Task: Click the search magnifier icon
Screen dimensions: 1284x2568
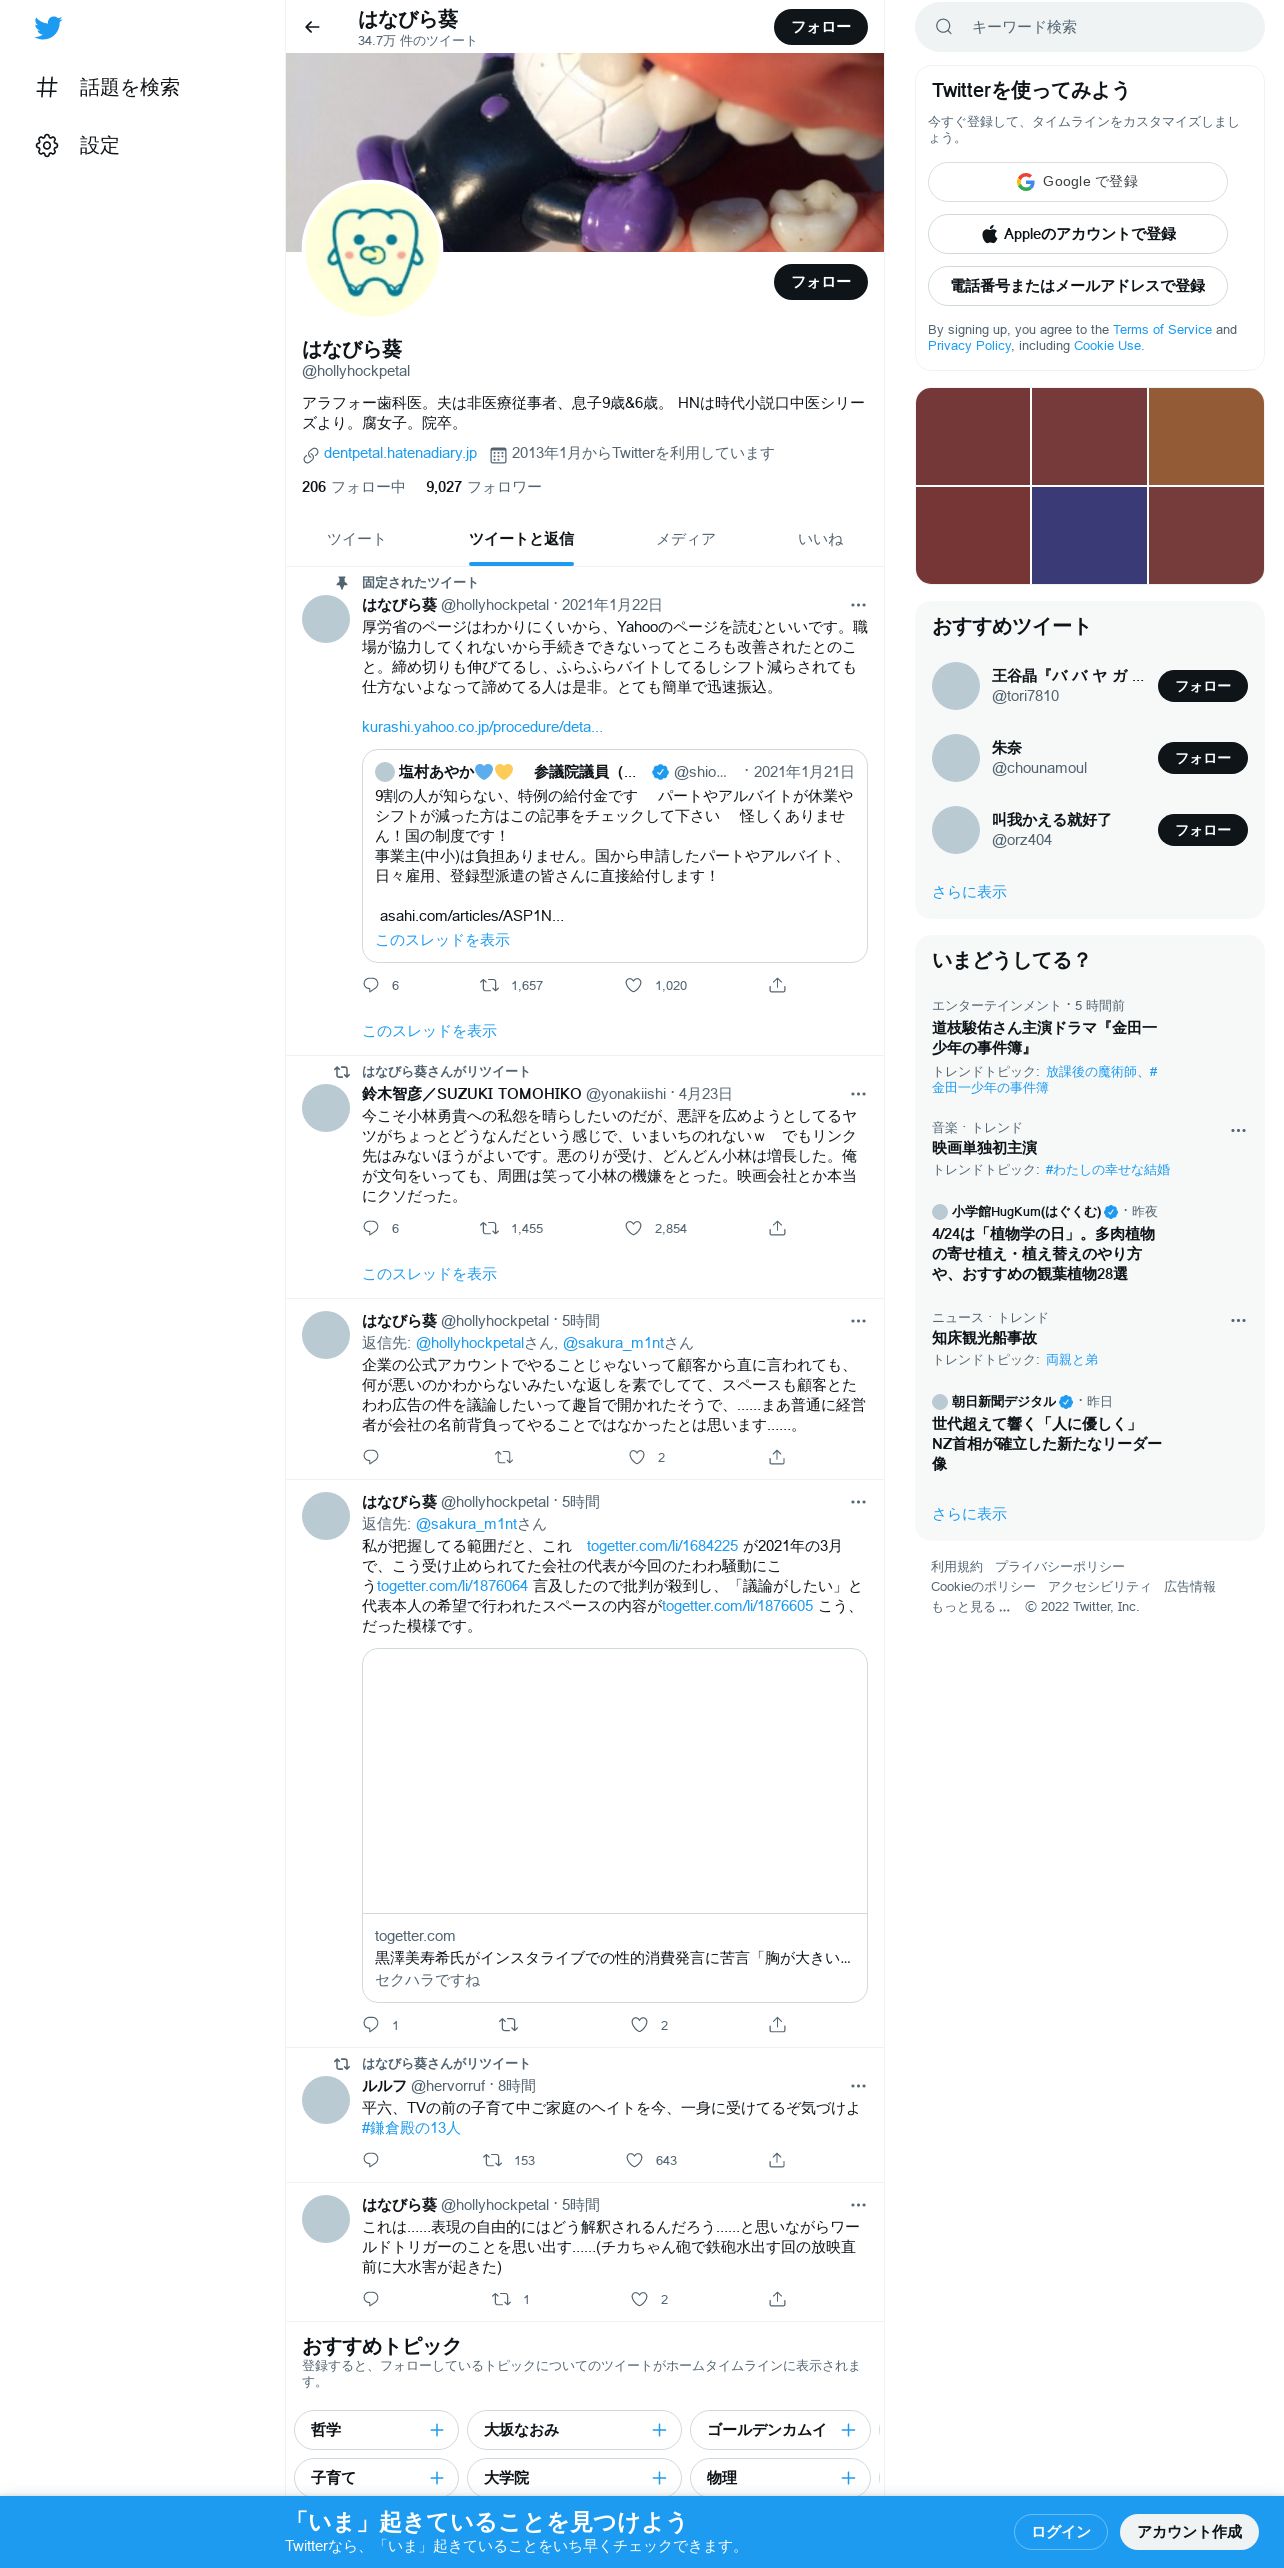Action: 943,27
